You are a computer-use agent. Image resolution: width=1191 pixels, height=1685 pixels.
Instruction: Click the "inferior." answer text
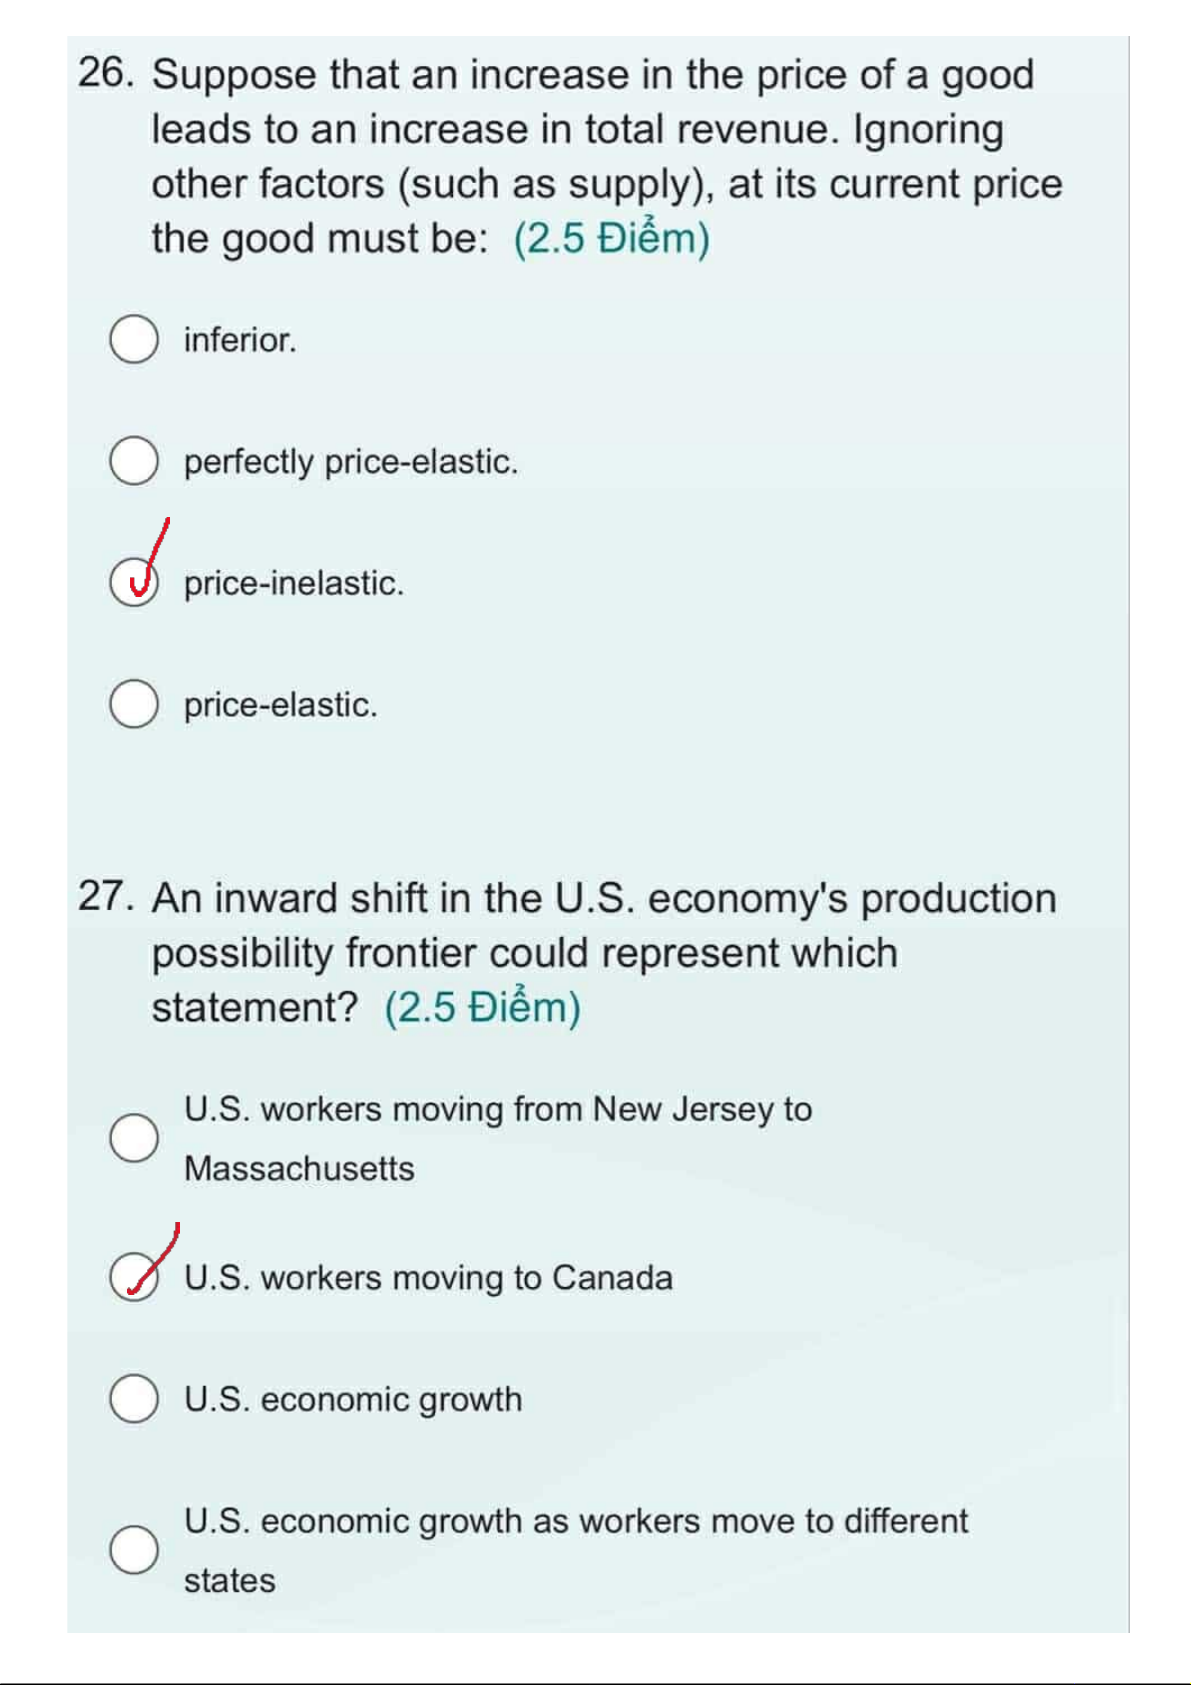[x=240, y=341]
